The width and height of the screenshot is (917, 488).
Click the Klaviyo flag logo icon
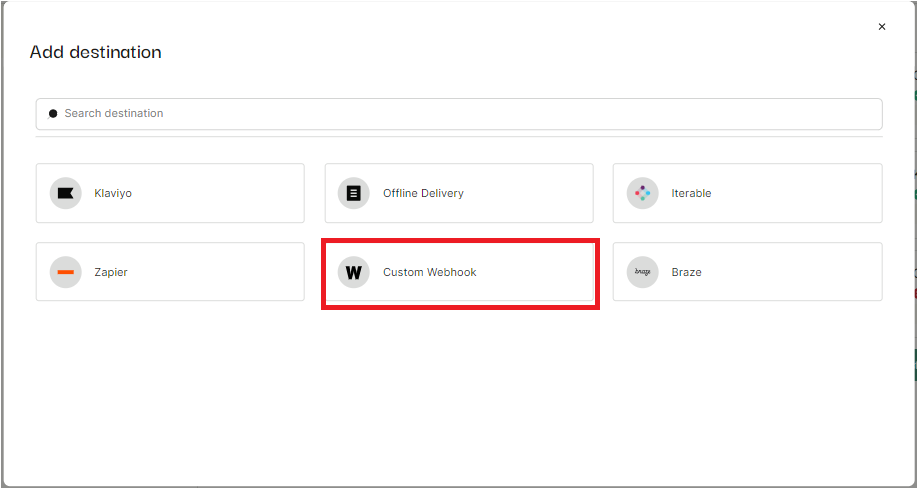[x=66, y=193]
